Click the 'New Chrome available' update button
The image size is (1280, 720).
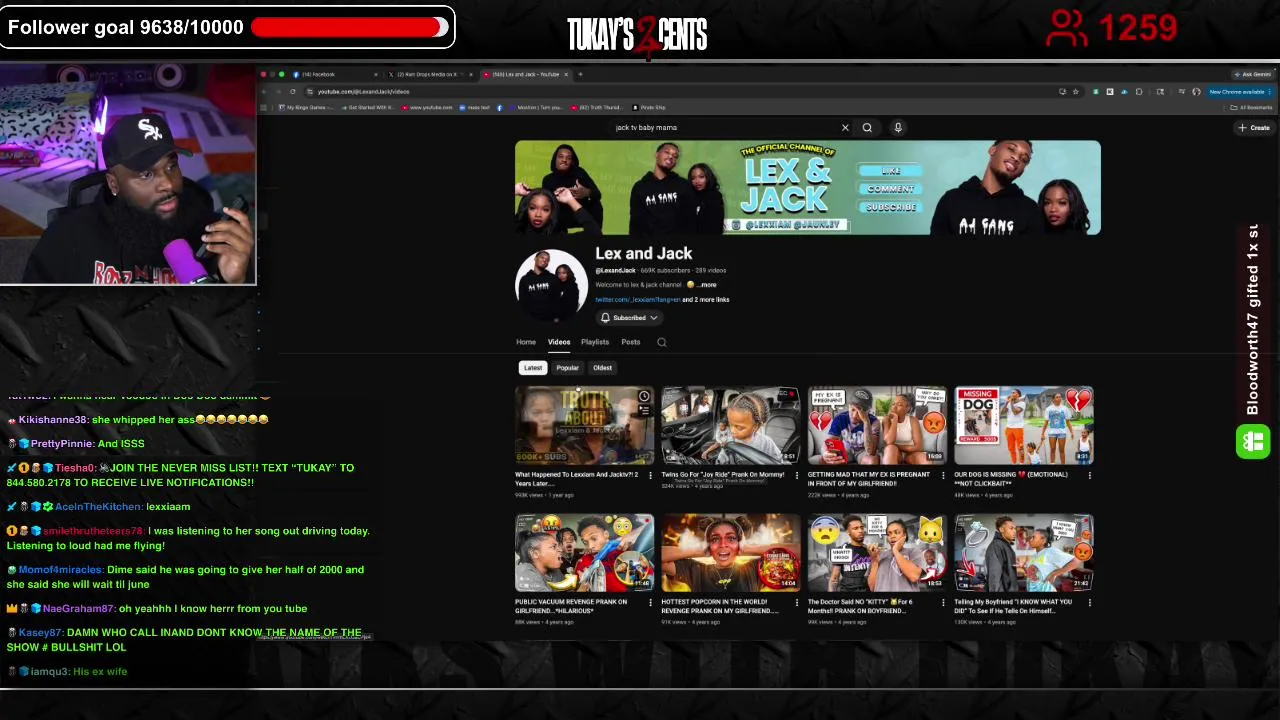[1238, 92]
